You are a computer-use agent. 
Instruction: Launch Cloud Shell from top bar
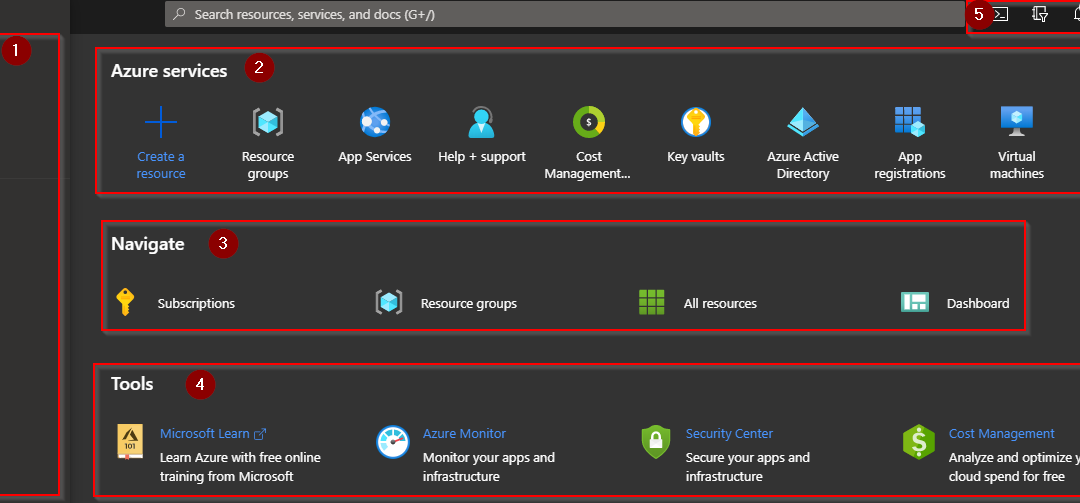(x=999, y=14)
